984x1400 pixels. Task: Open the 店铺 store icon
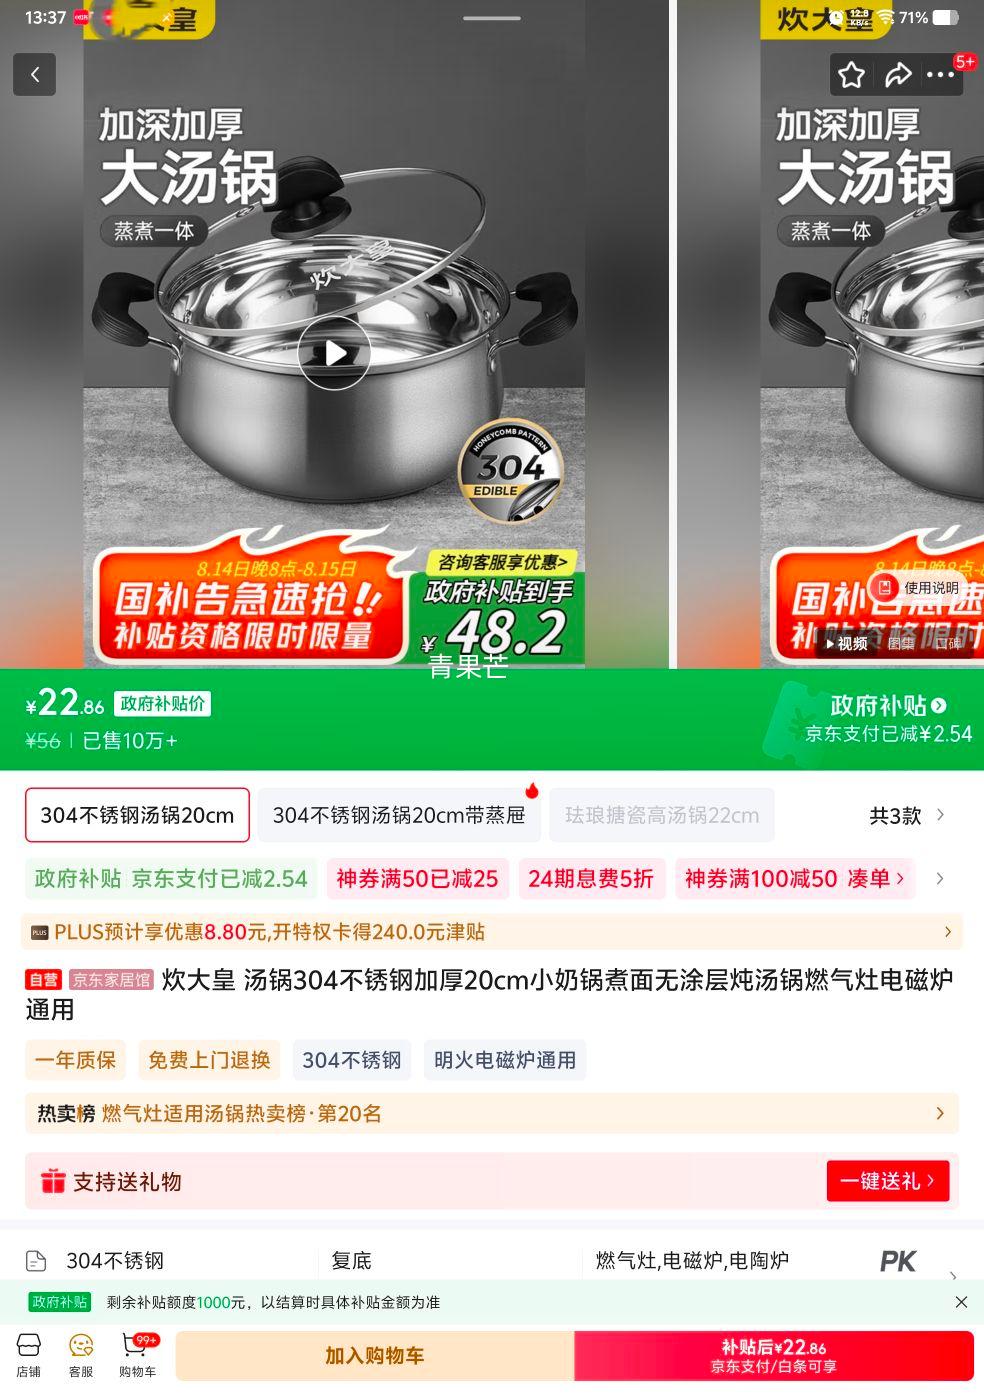(29, 1355)
